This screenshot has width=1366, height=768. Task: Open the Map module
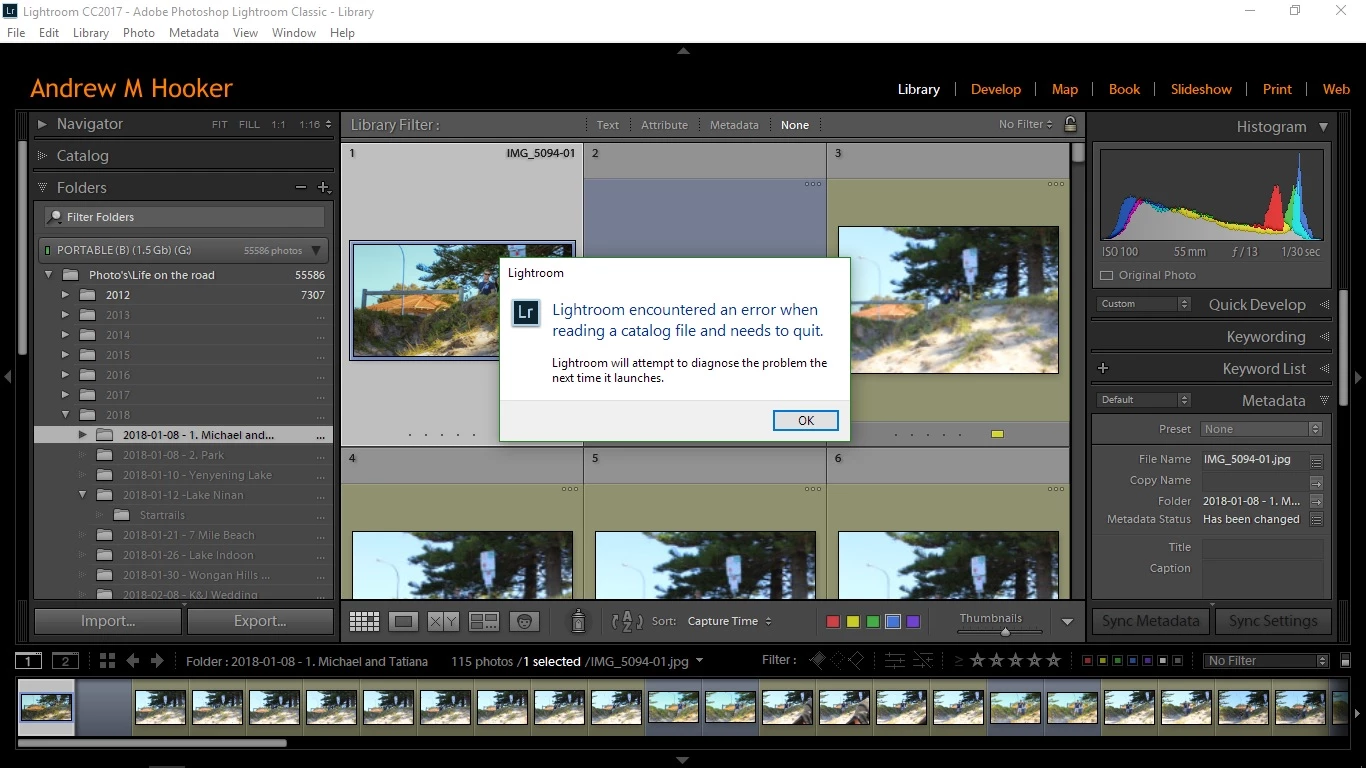(1065, 89)
